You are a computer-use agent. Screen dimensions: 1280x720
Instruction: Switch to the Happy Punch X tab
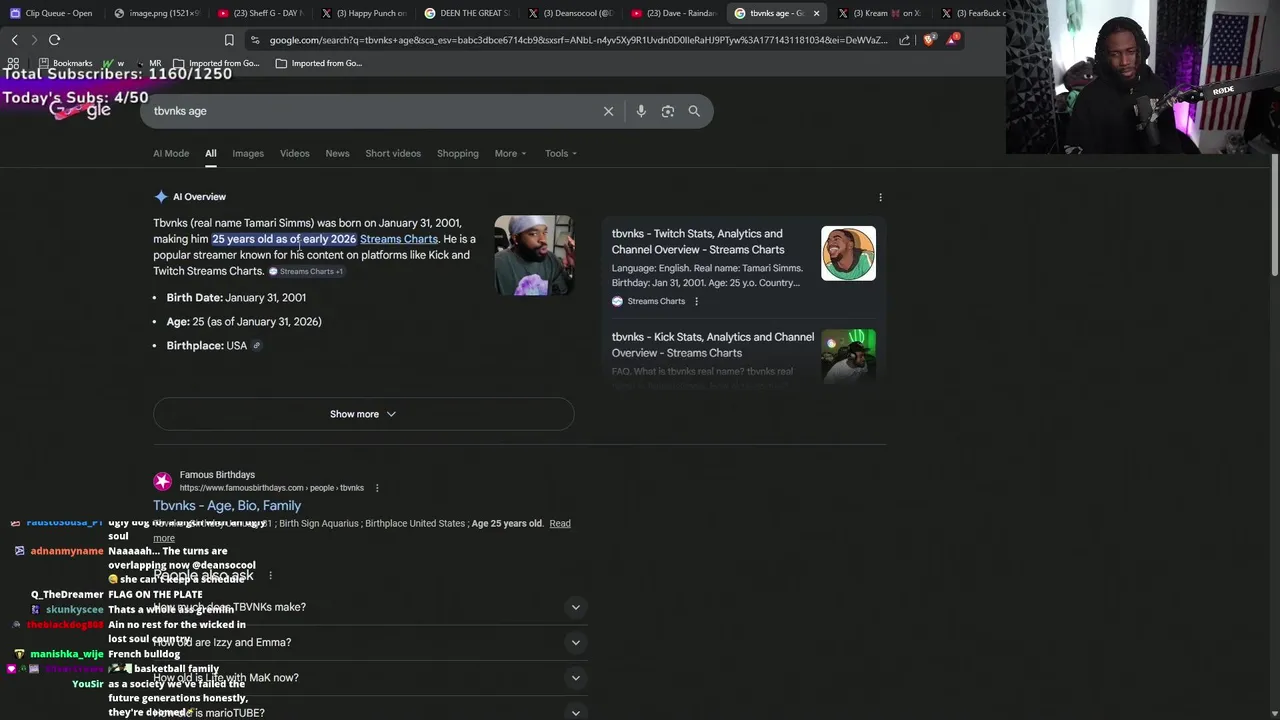pos(364,13)
